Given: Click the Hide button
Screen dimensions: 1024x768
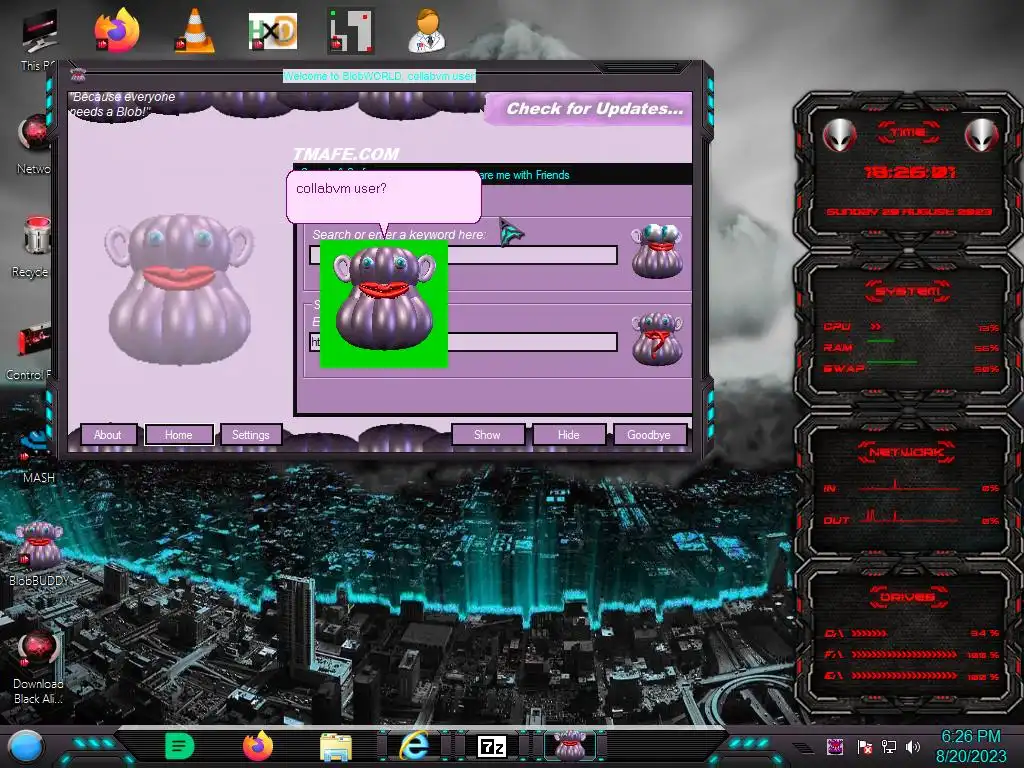Looking at the screenshot, I should coord(569,435).
